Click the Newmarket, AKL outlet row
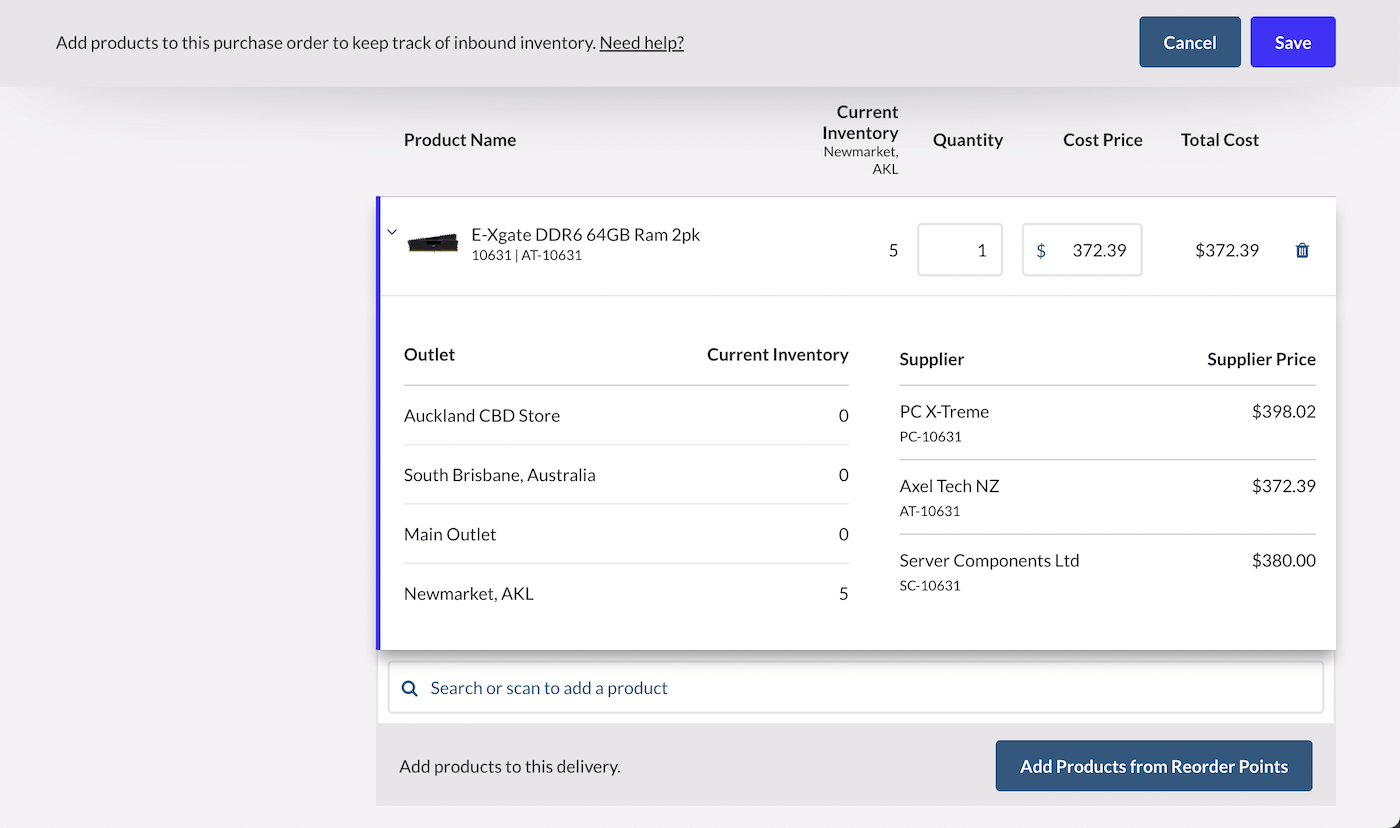The height and width of the screenshot is (828, 1400). pos(625,593)
